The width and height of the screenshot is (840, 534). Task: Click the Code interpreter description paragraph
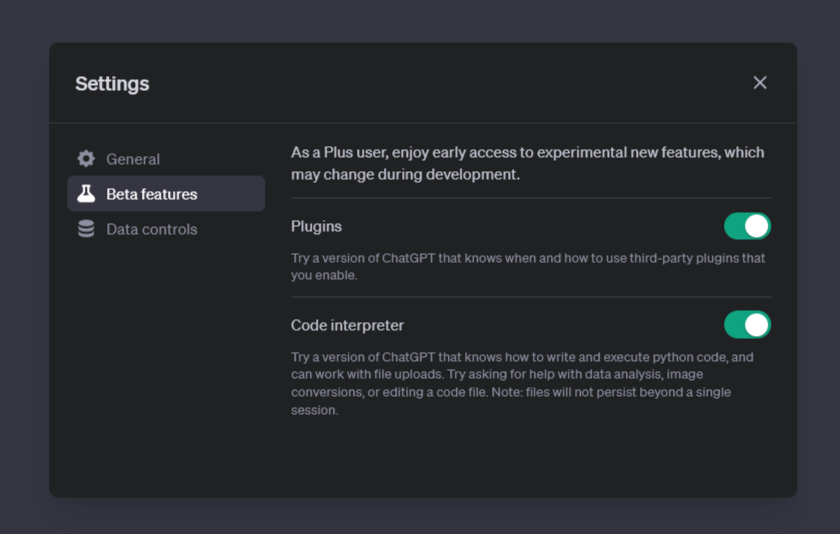click(522, 383)
